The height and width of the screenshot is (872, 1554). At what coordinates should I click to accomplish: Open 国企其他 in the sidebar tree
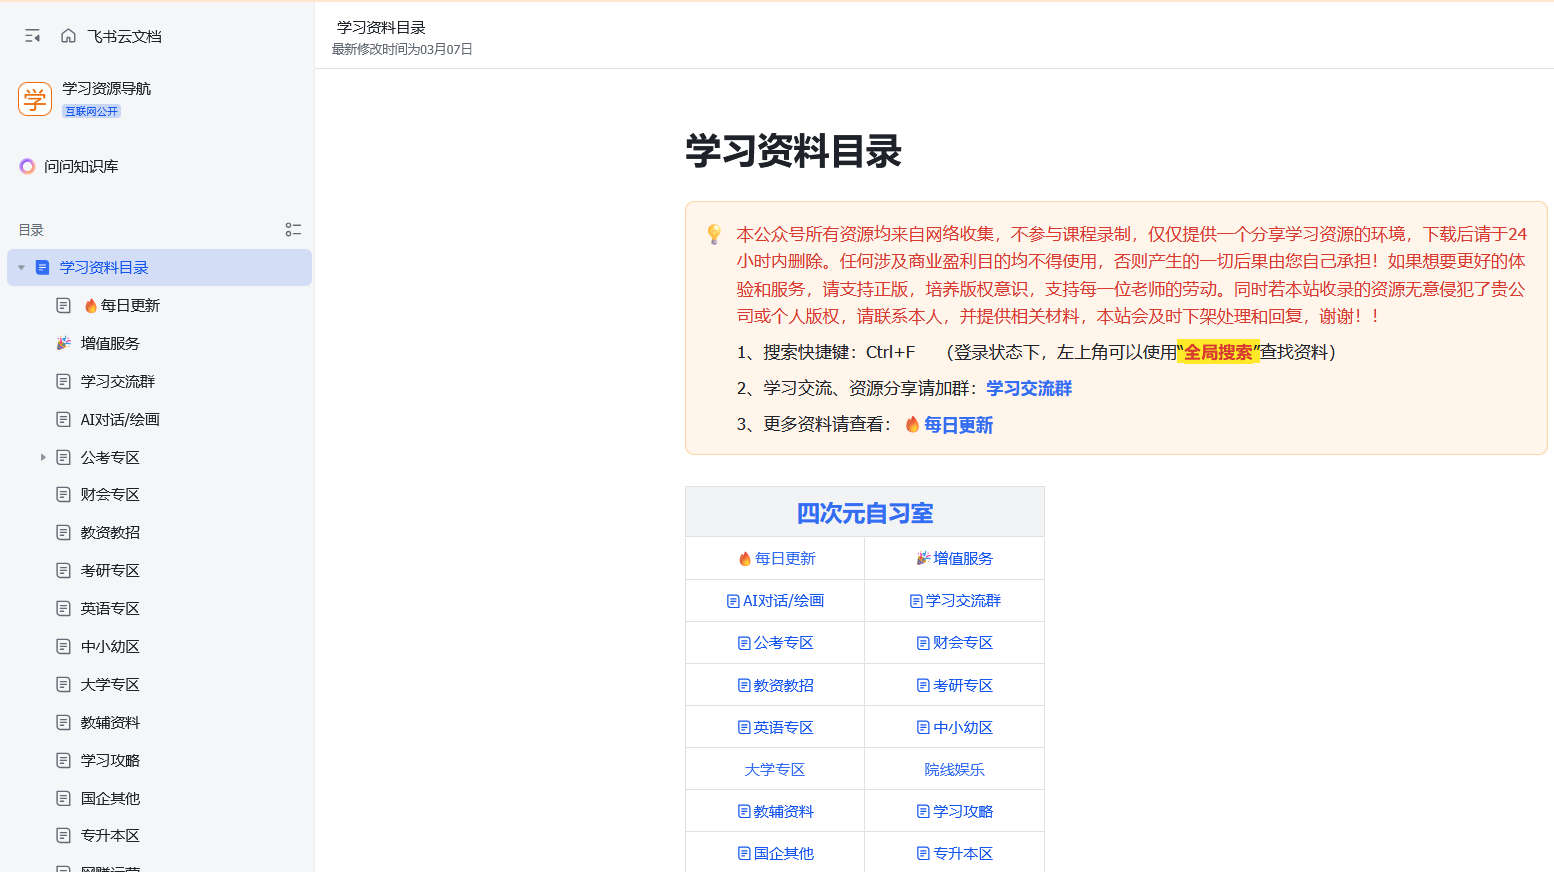110,799
